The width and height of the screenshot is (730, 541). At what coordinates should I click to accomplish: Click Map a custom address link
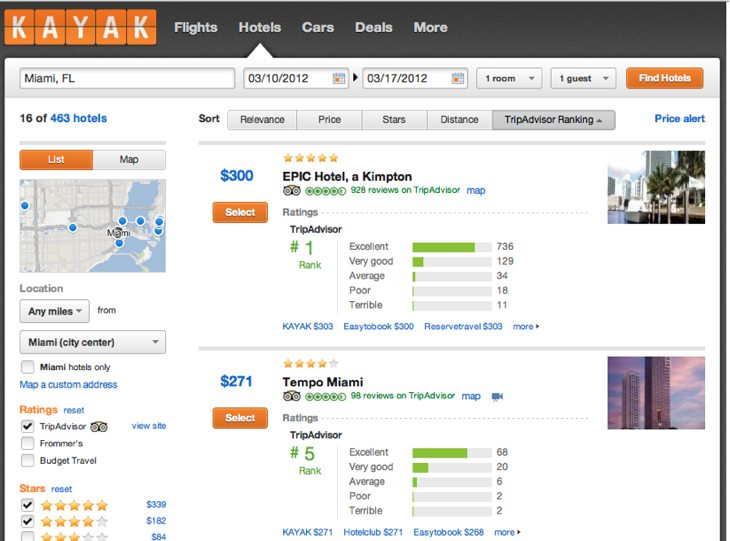pyautogui.click(x=68, y=385)
